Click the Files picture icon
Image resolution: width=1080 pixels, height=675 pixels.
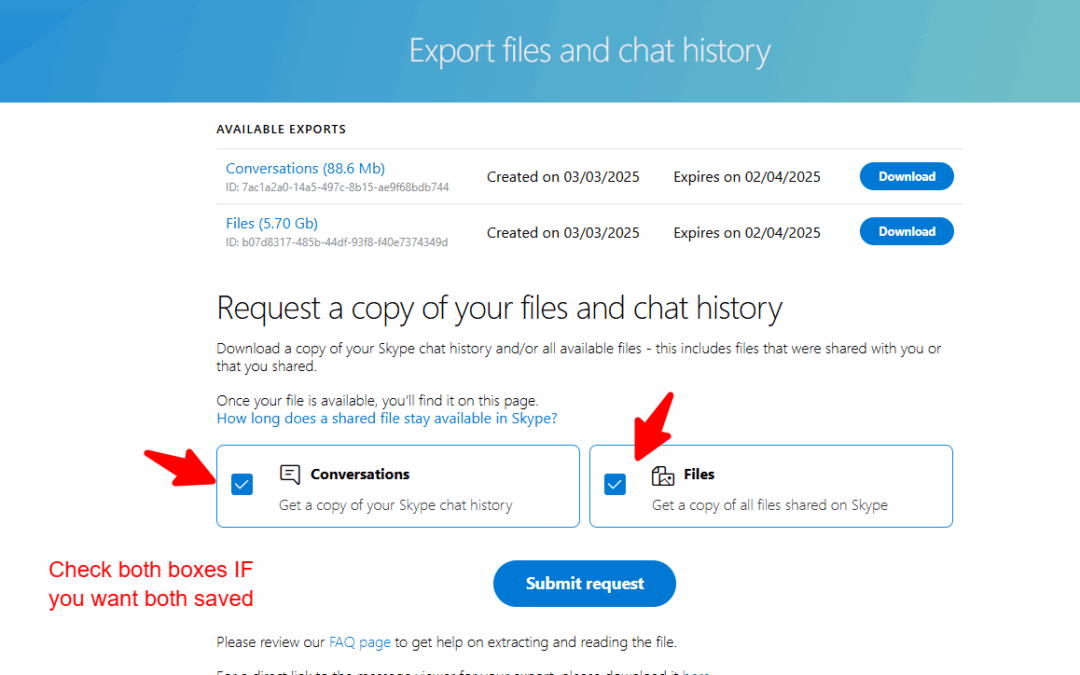(663, 475)
